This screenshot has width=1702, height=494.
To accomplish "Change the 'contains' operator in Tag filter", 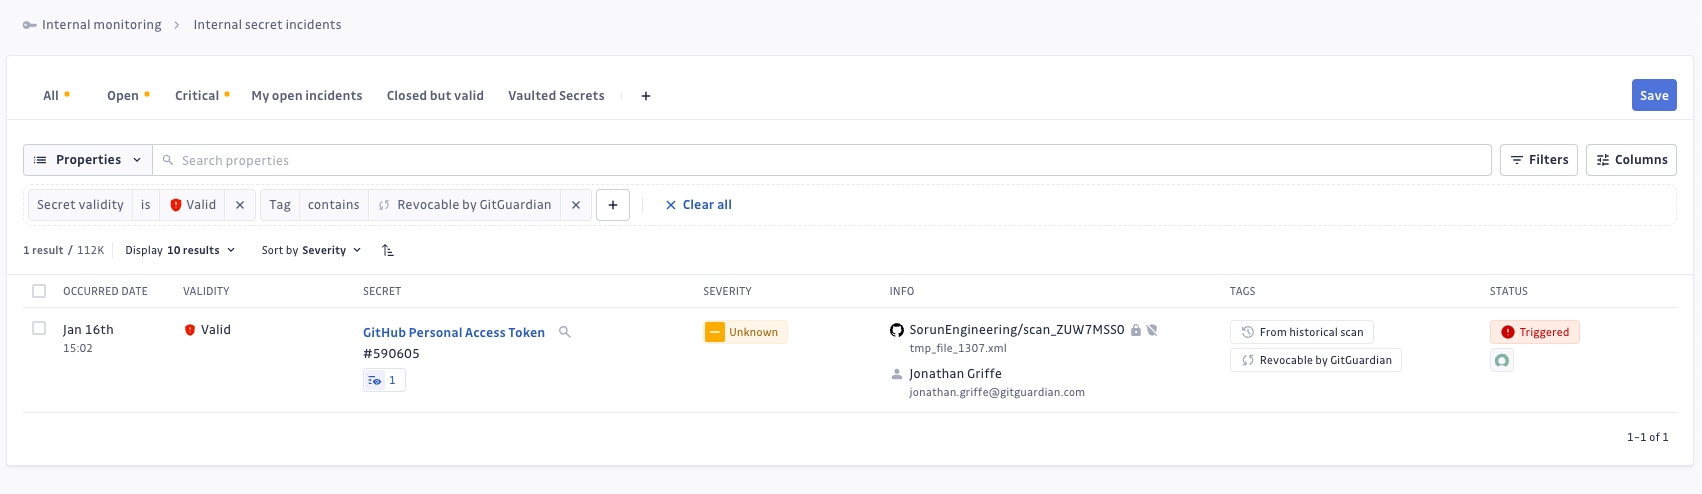I will (334, 205).
